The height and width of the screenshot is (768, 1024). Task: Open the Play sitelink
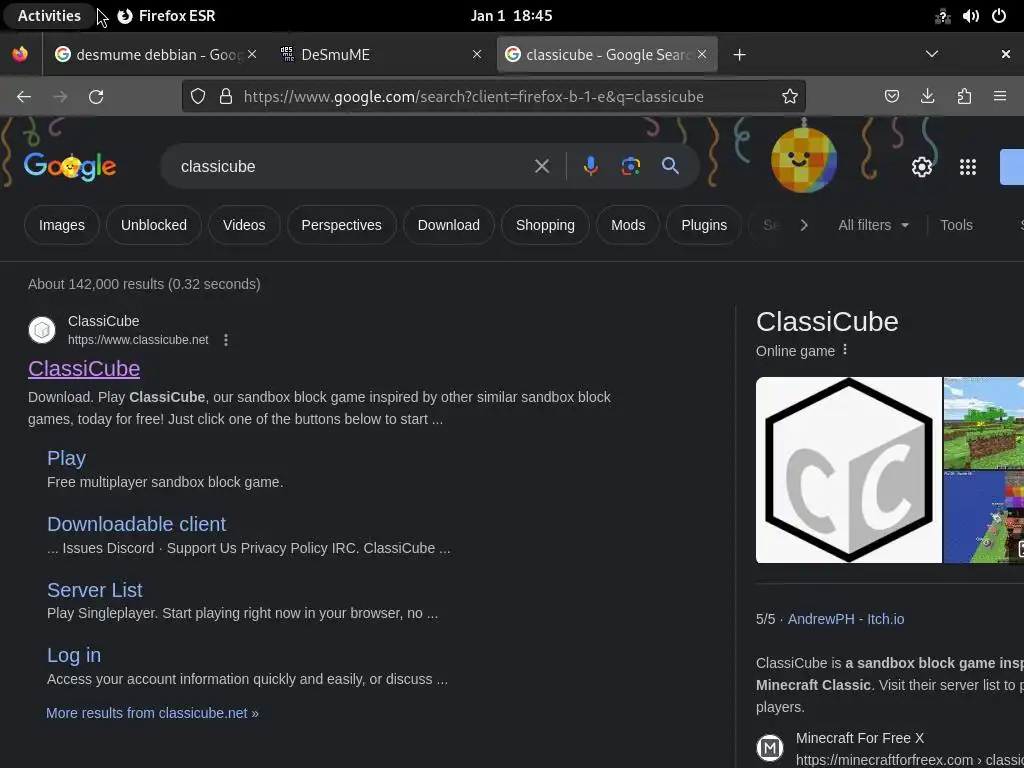[67, 458]
